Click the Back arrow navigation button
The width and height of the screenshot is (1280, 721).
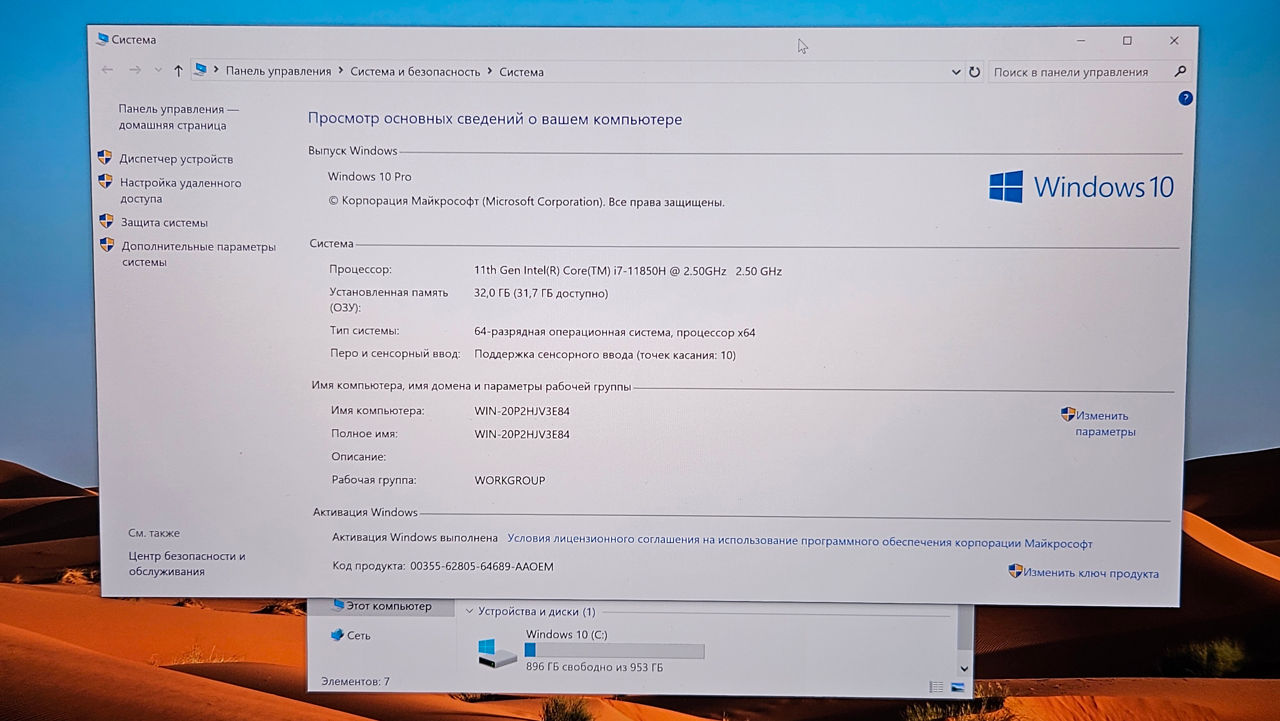click(x=108, y=70)
